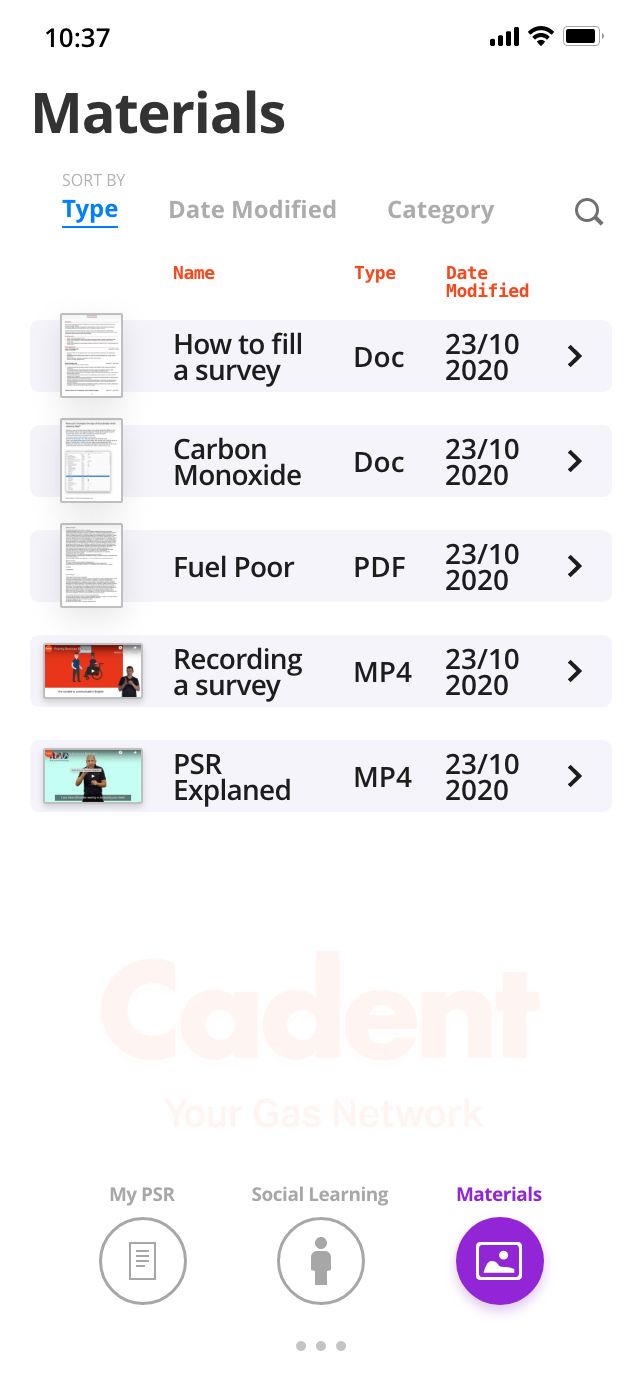Screen dimensions: 642x1390
Task: Open the Fuel Poor PDF thumbnail
Action: click(x=91, y=565)
